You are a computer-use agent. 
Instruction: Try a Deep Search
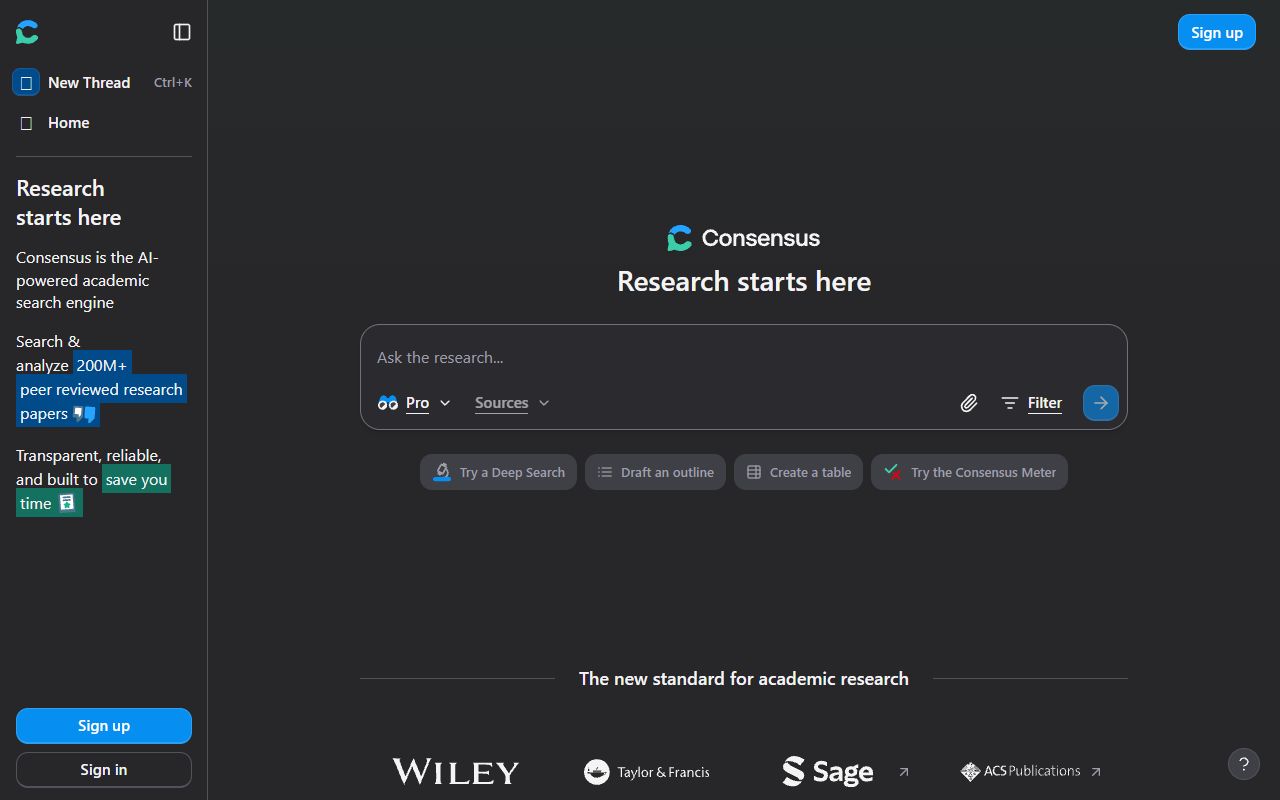498,471
